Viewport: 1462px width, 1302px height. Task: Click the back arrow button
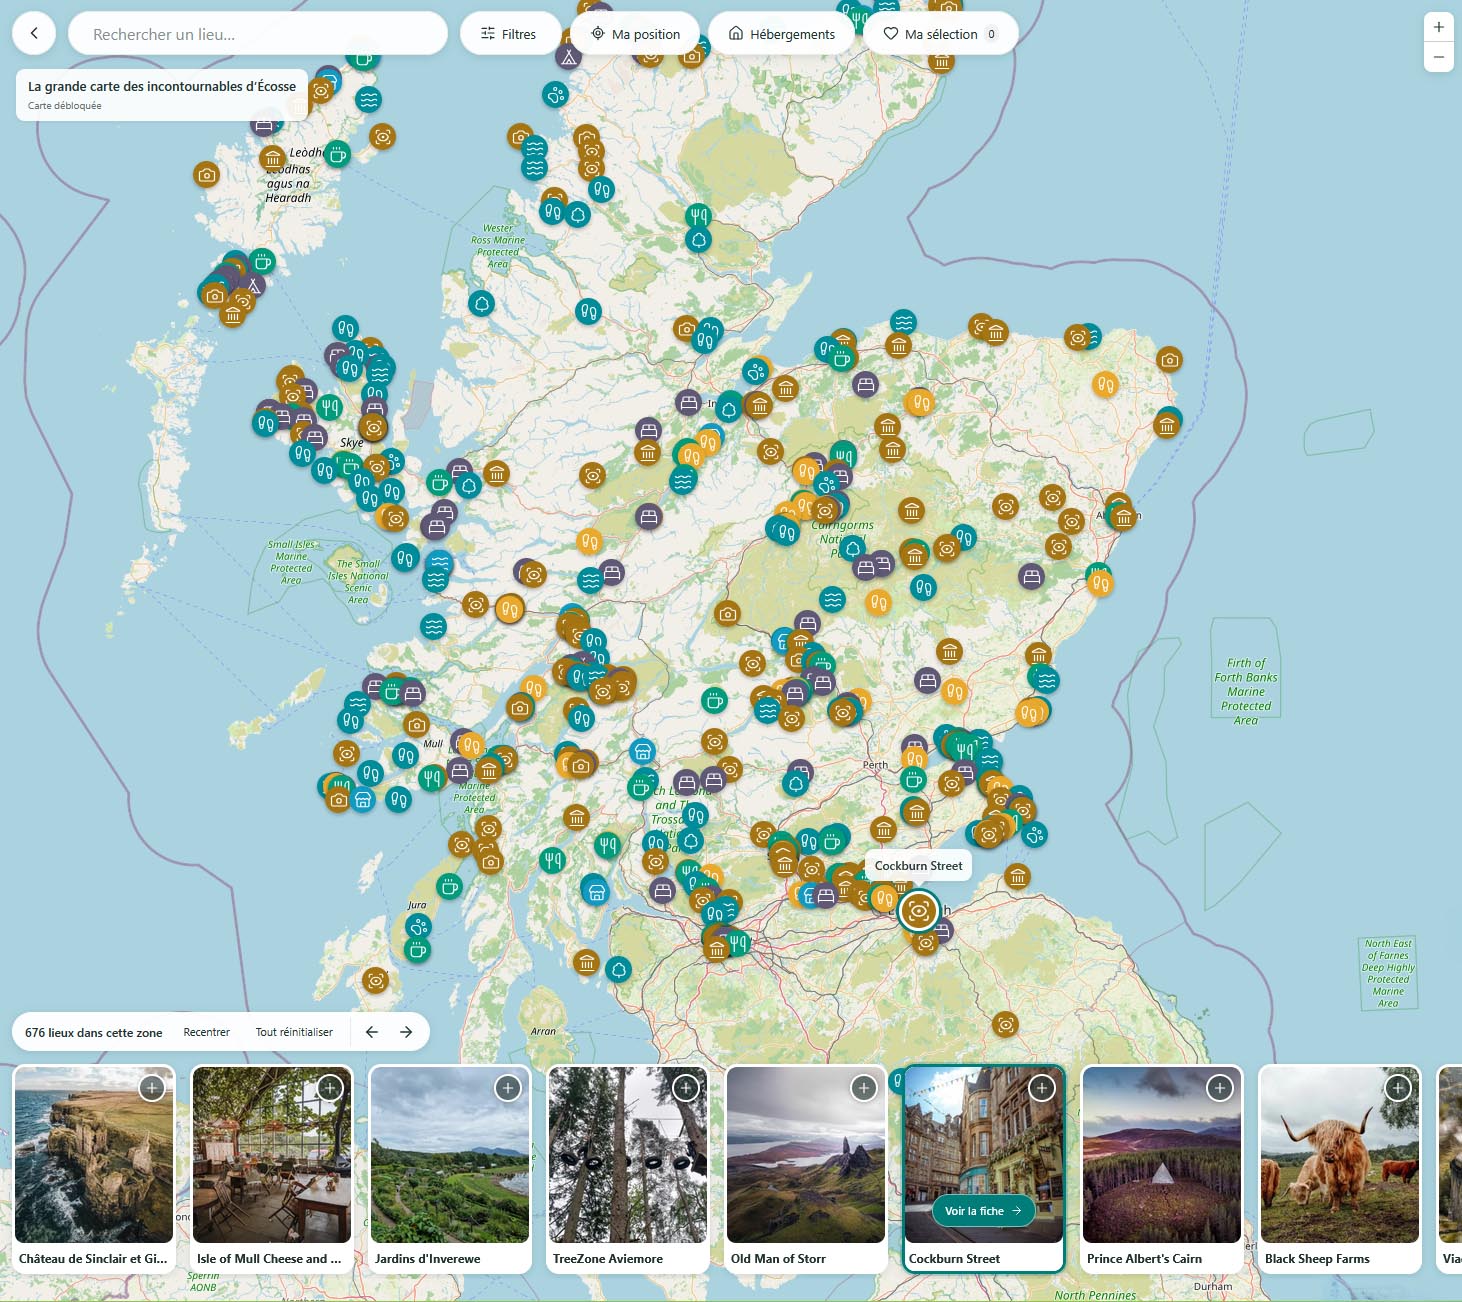(34, 33)
